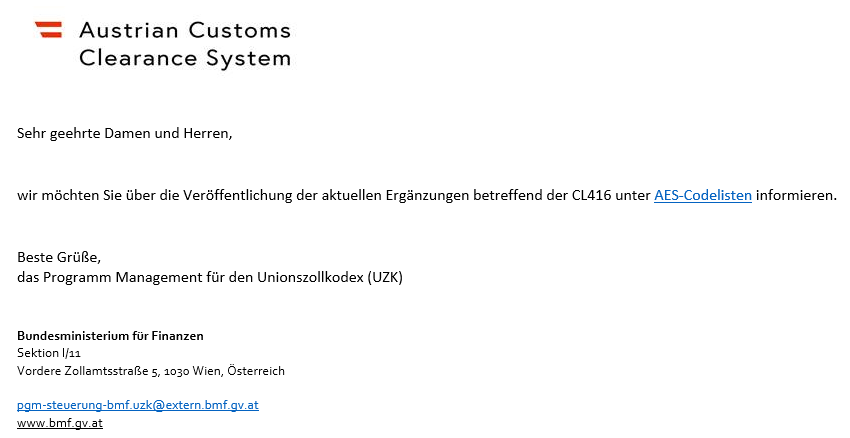Click the "Clearance System" header text

pos(185,58)
